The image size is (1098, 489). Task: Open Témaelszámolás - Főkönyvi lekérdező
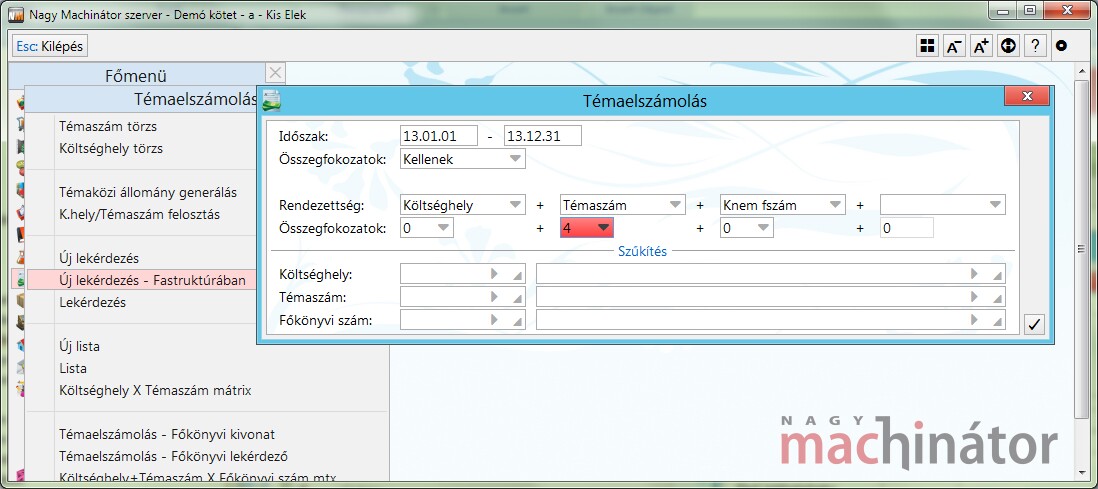(174, 456)
